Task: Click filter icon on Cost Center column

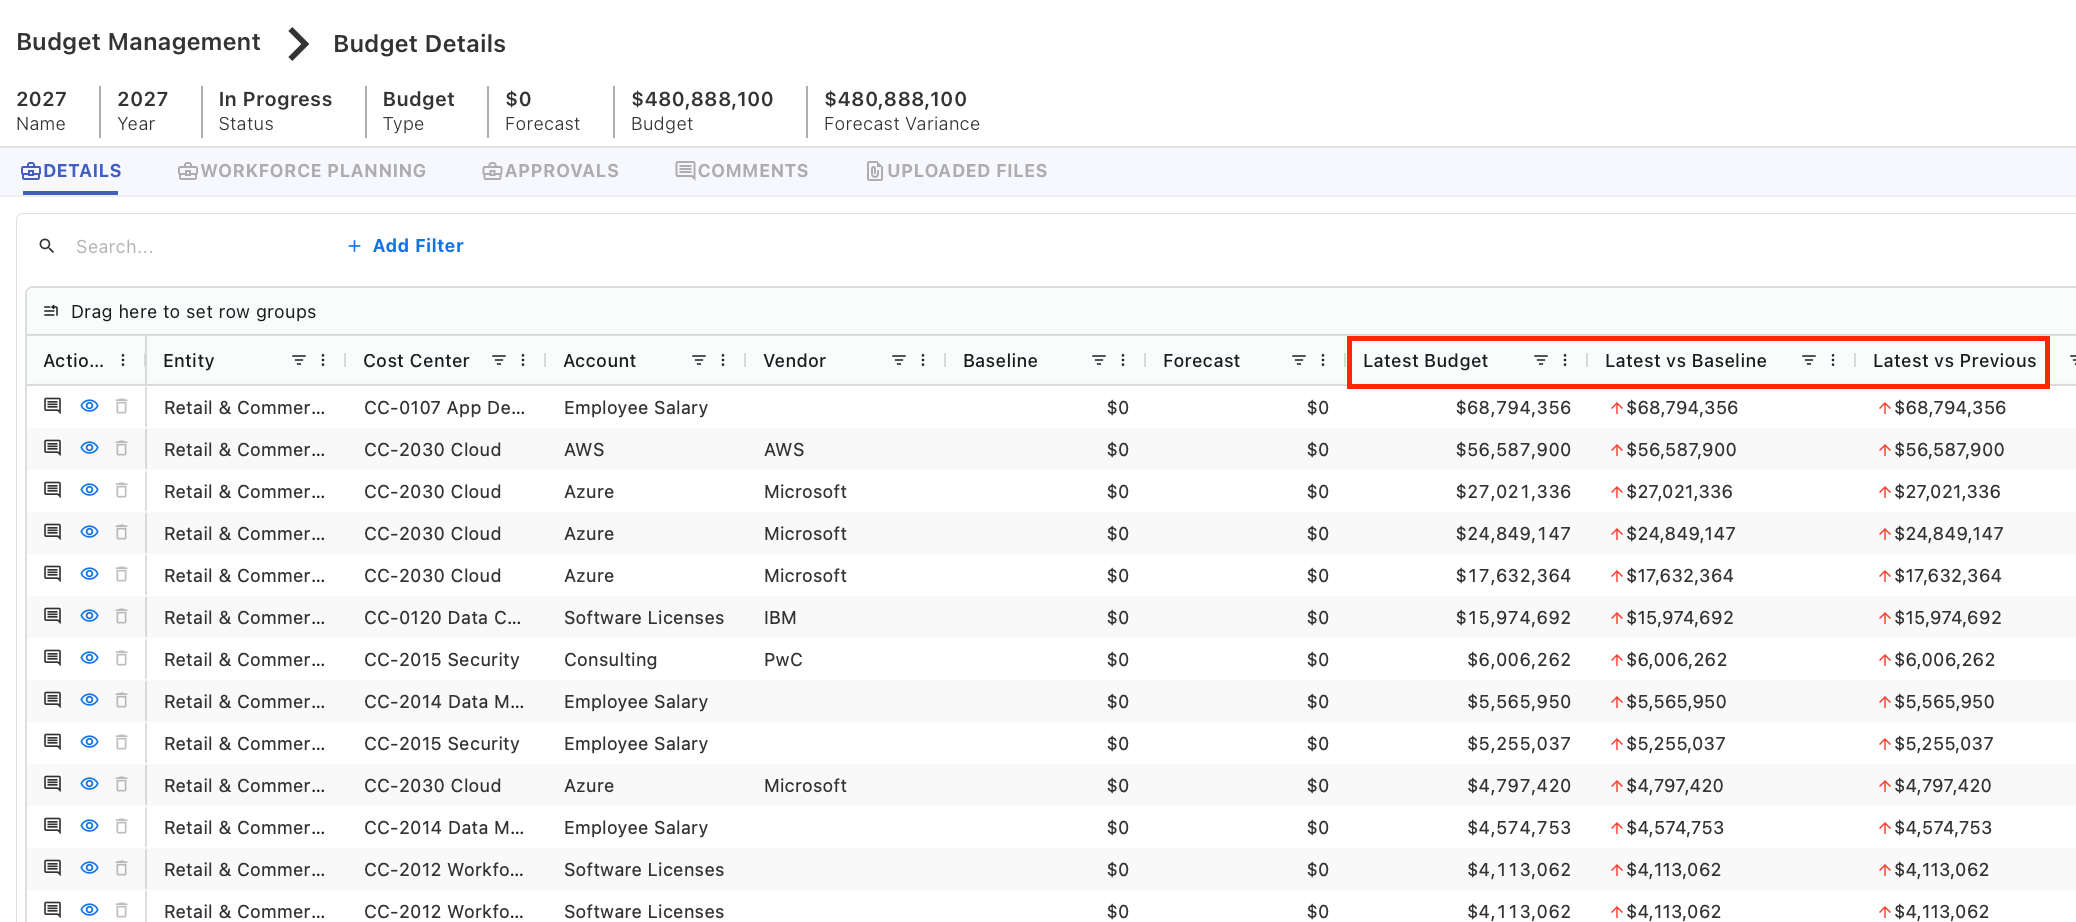Action: [499, 360]
